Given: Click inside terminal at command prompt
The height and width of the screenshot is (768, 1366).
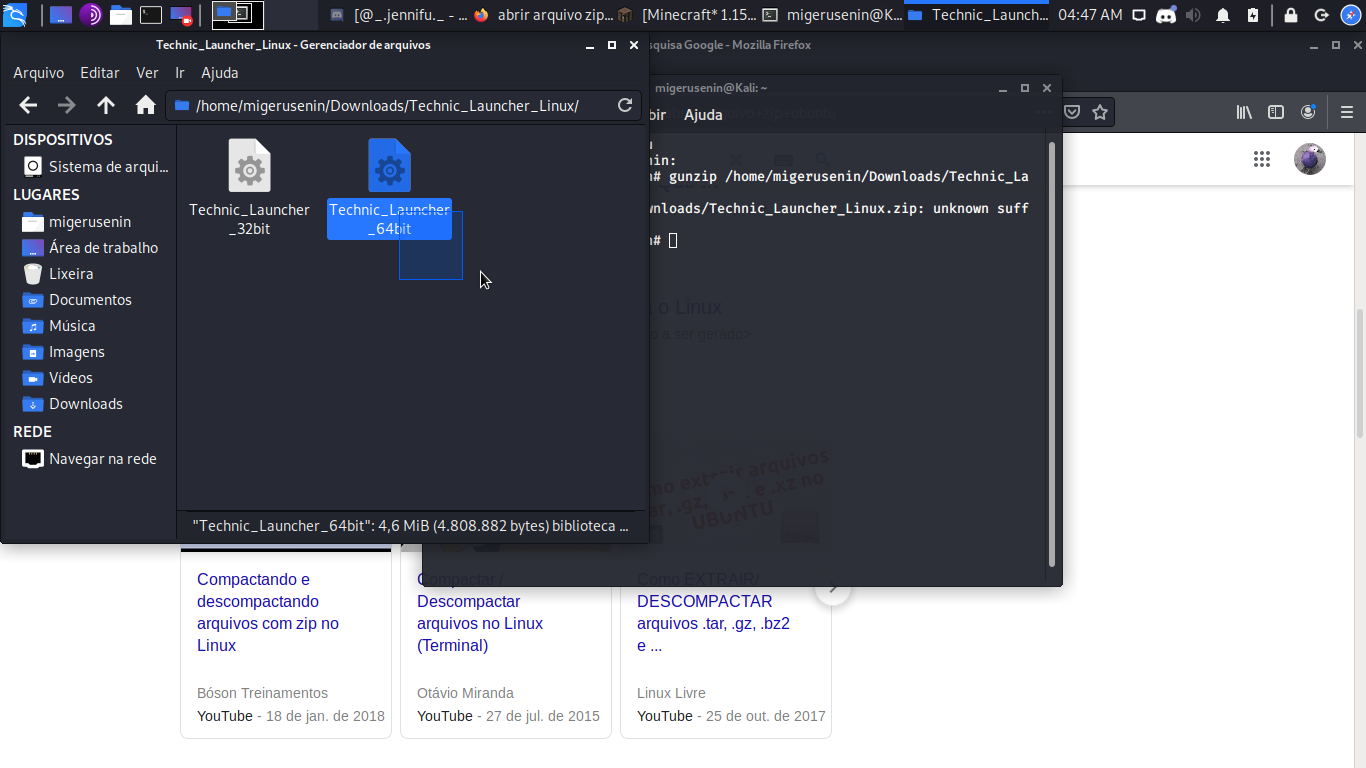Looking at the screenshot, I should click(673, 240).
